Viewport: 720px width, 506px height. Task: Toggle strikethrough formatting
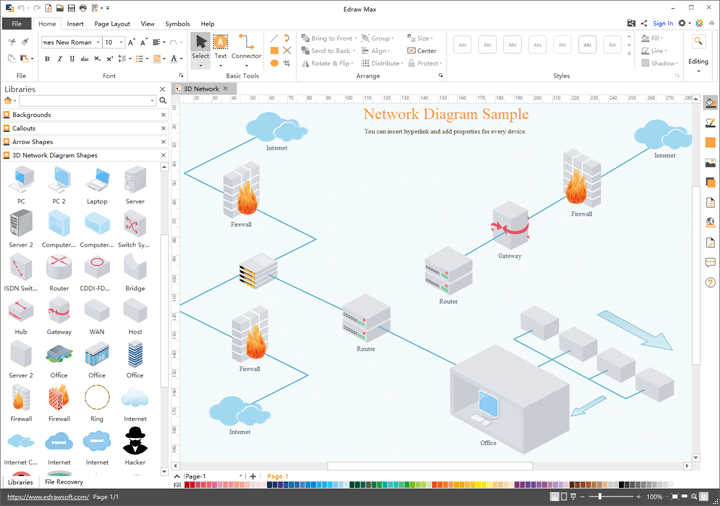[x=84, y=59]
